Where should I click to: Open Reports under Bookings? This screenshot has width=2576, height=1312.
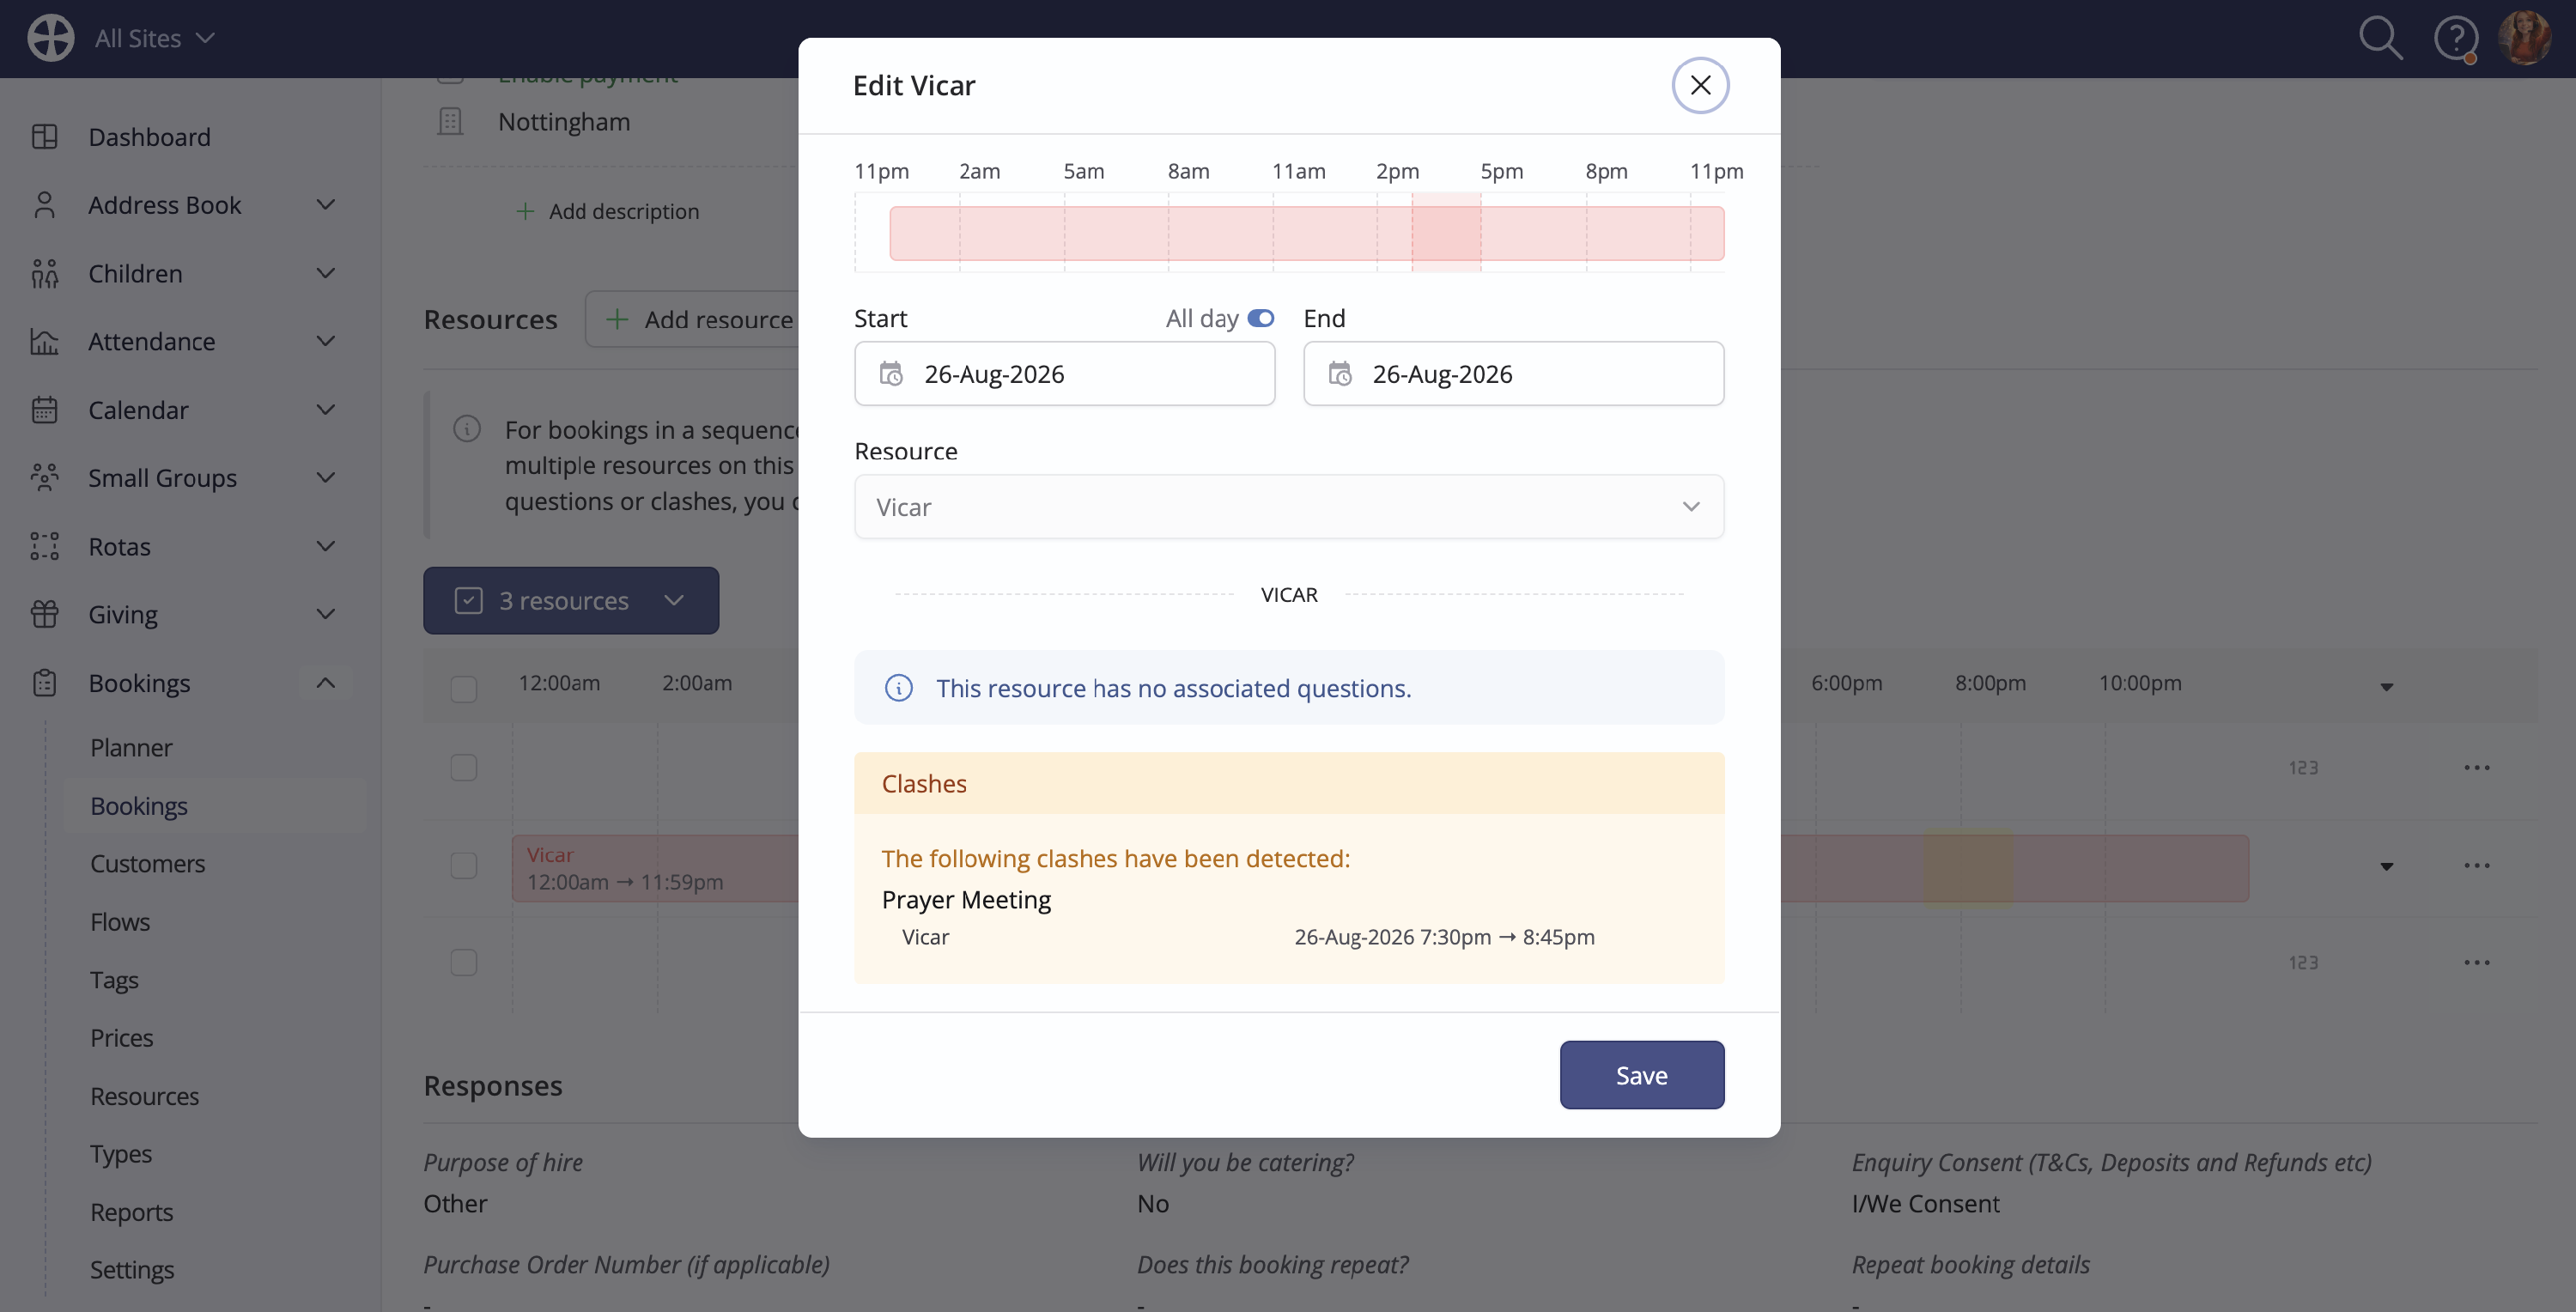[x=132, y=1211]
